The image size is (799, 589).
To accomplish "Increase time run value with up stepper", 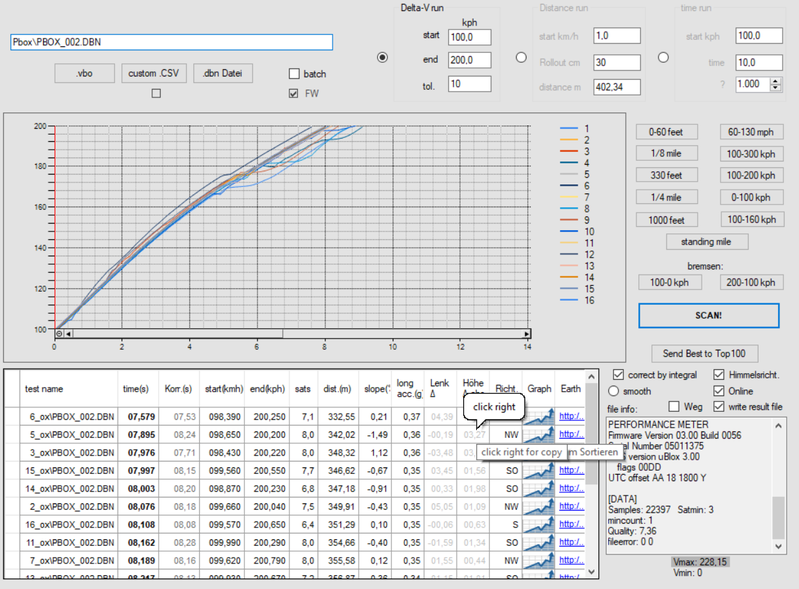I will 776,81.
